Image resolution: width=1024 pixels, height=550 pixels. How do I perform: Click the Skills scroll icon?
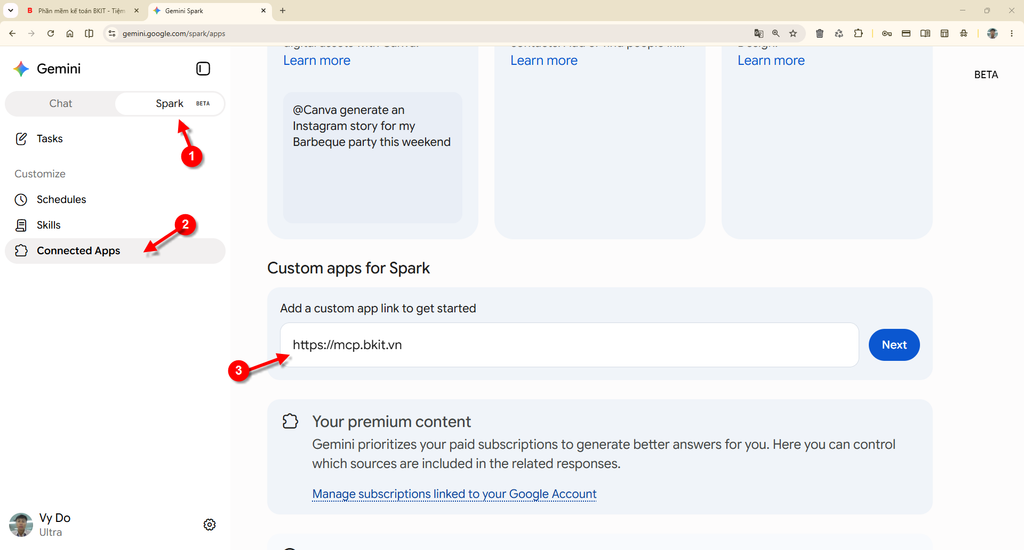click(x=21, y=225)
